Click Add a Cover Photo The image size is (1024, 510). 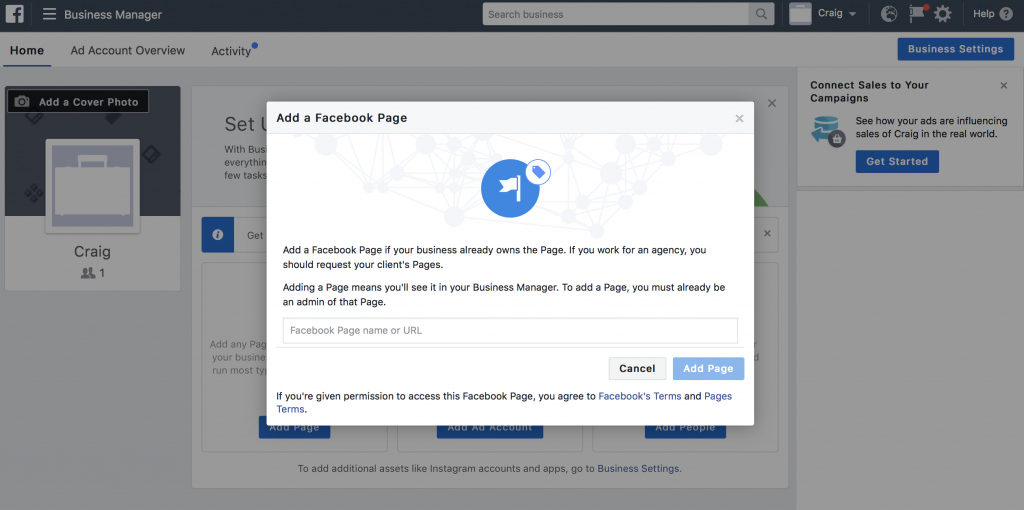[78, 102]
